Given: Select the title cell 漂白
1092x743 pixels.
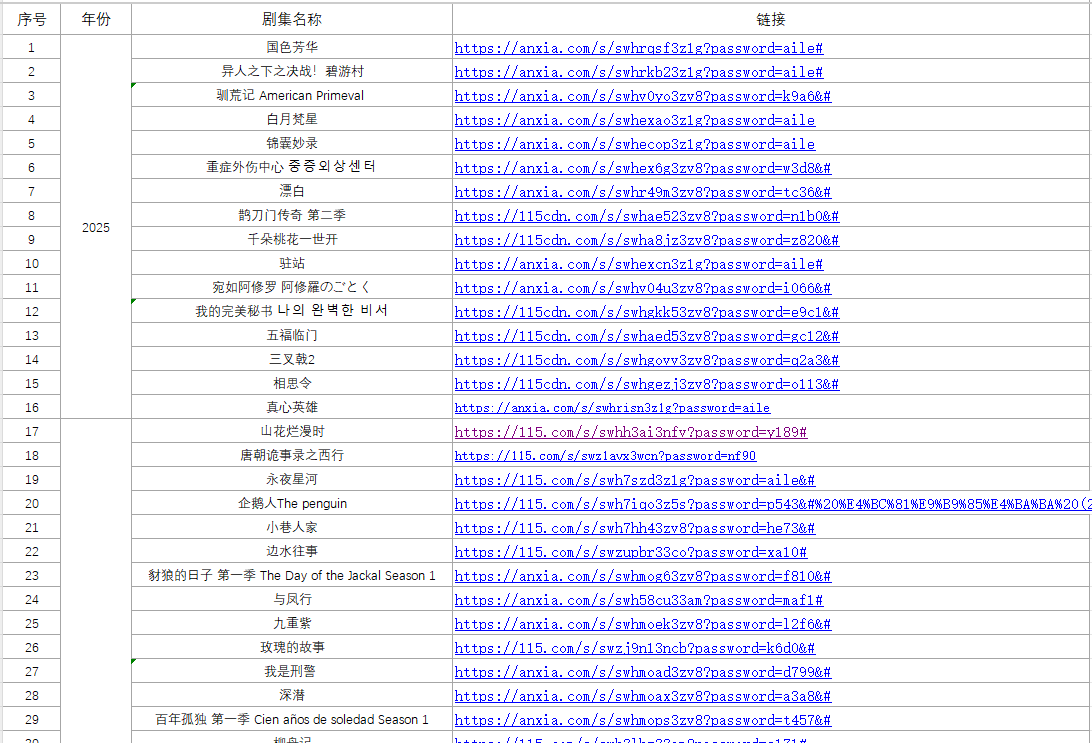Looking at the screenshot, I should [x=292, y=191].
